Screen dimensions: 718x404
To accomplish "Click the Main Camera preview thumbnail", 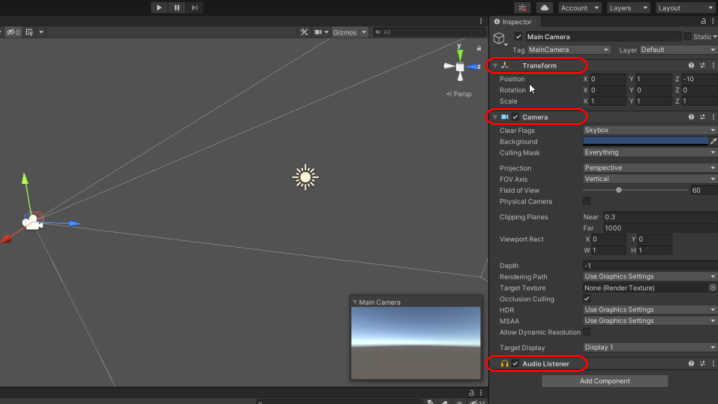I will pos(416,343).
